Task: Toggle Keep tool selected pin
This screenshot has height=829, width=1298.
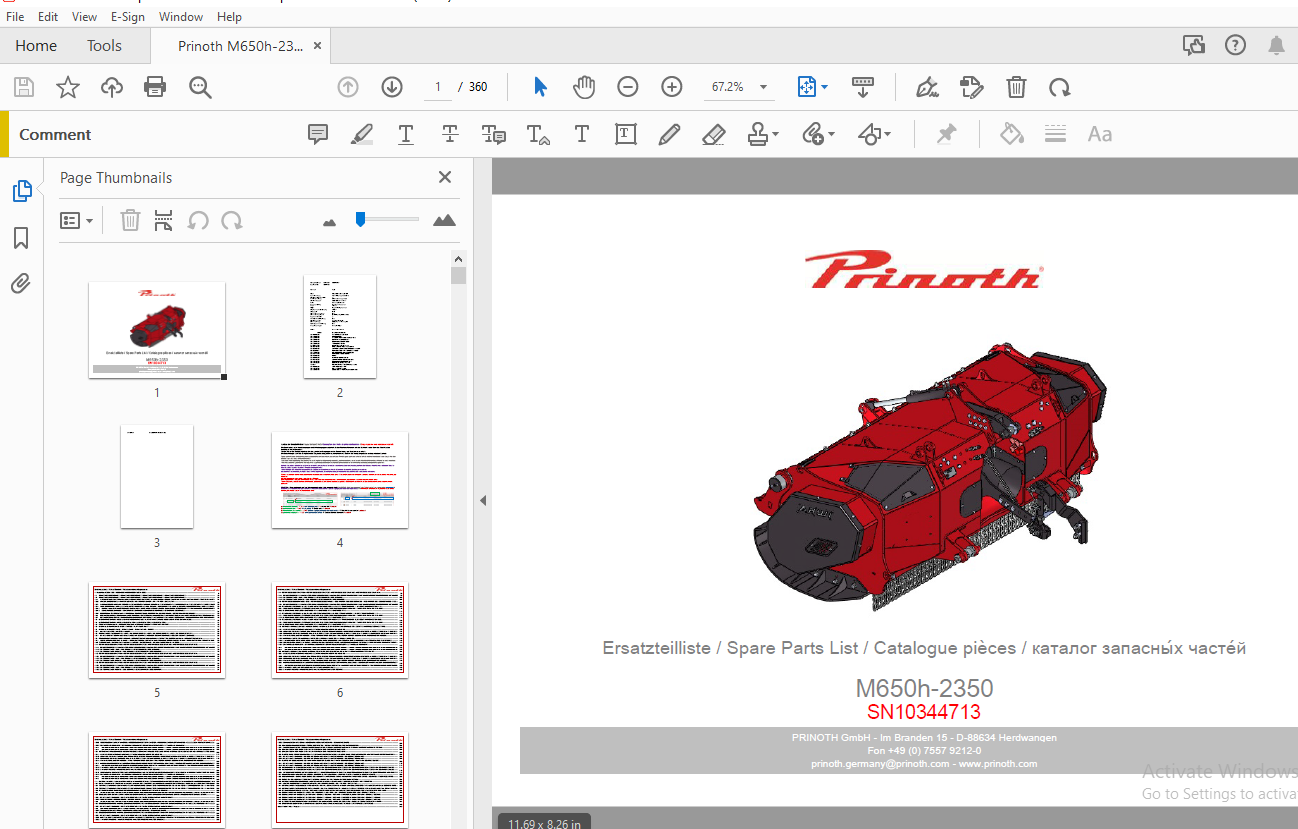Action: tap(946, 134)
